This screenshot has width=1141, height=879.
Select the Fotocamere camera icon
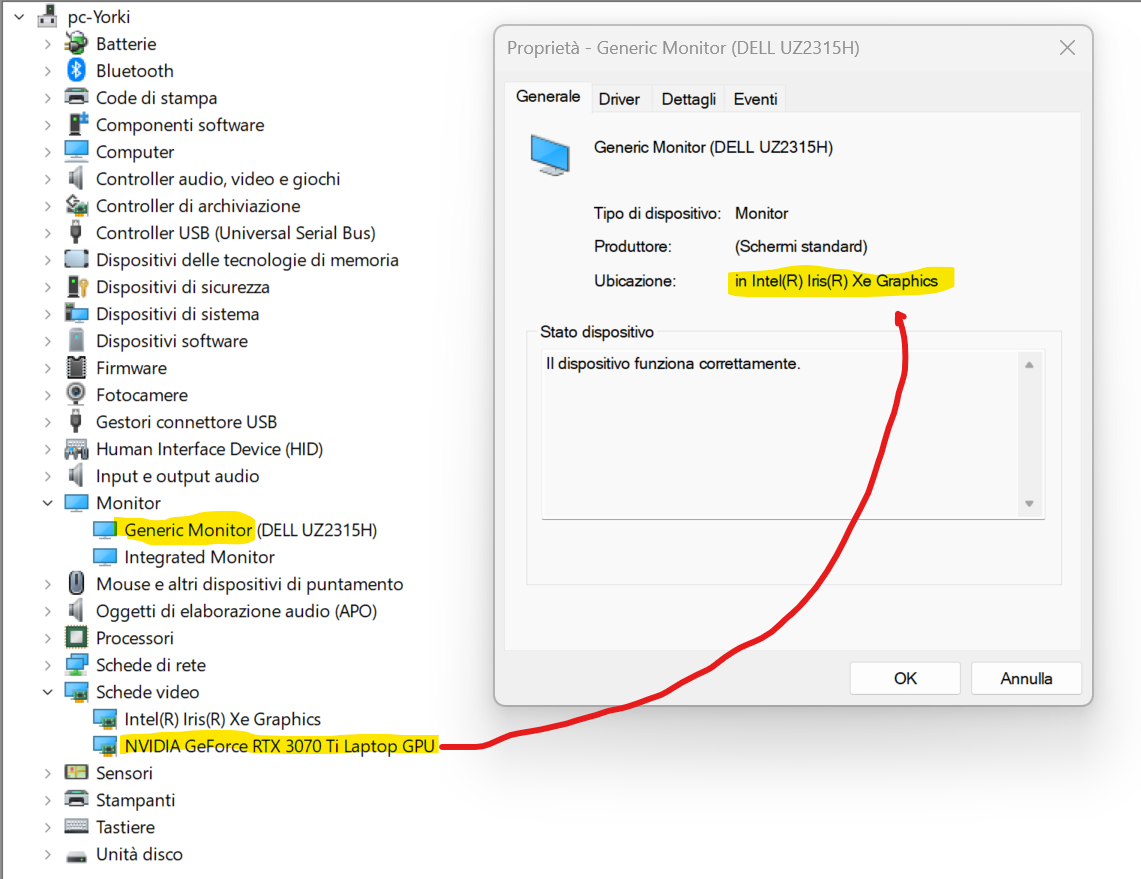click(x=74, y=394)
